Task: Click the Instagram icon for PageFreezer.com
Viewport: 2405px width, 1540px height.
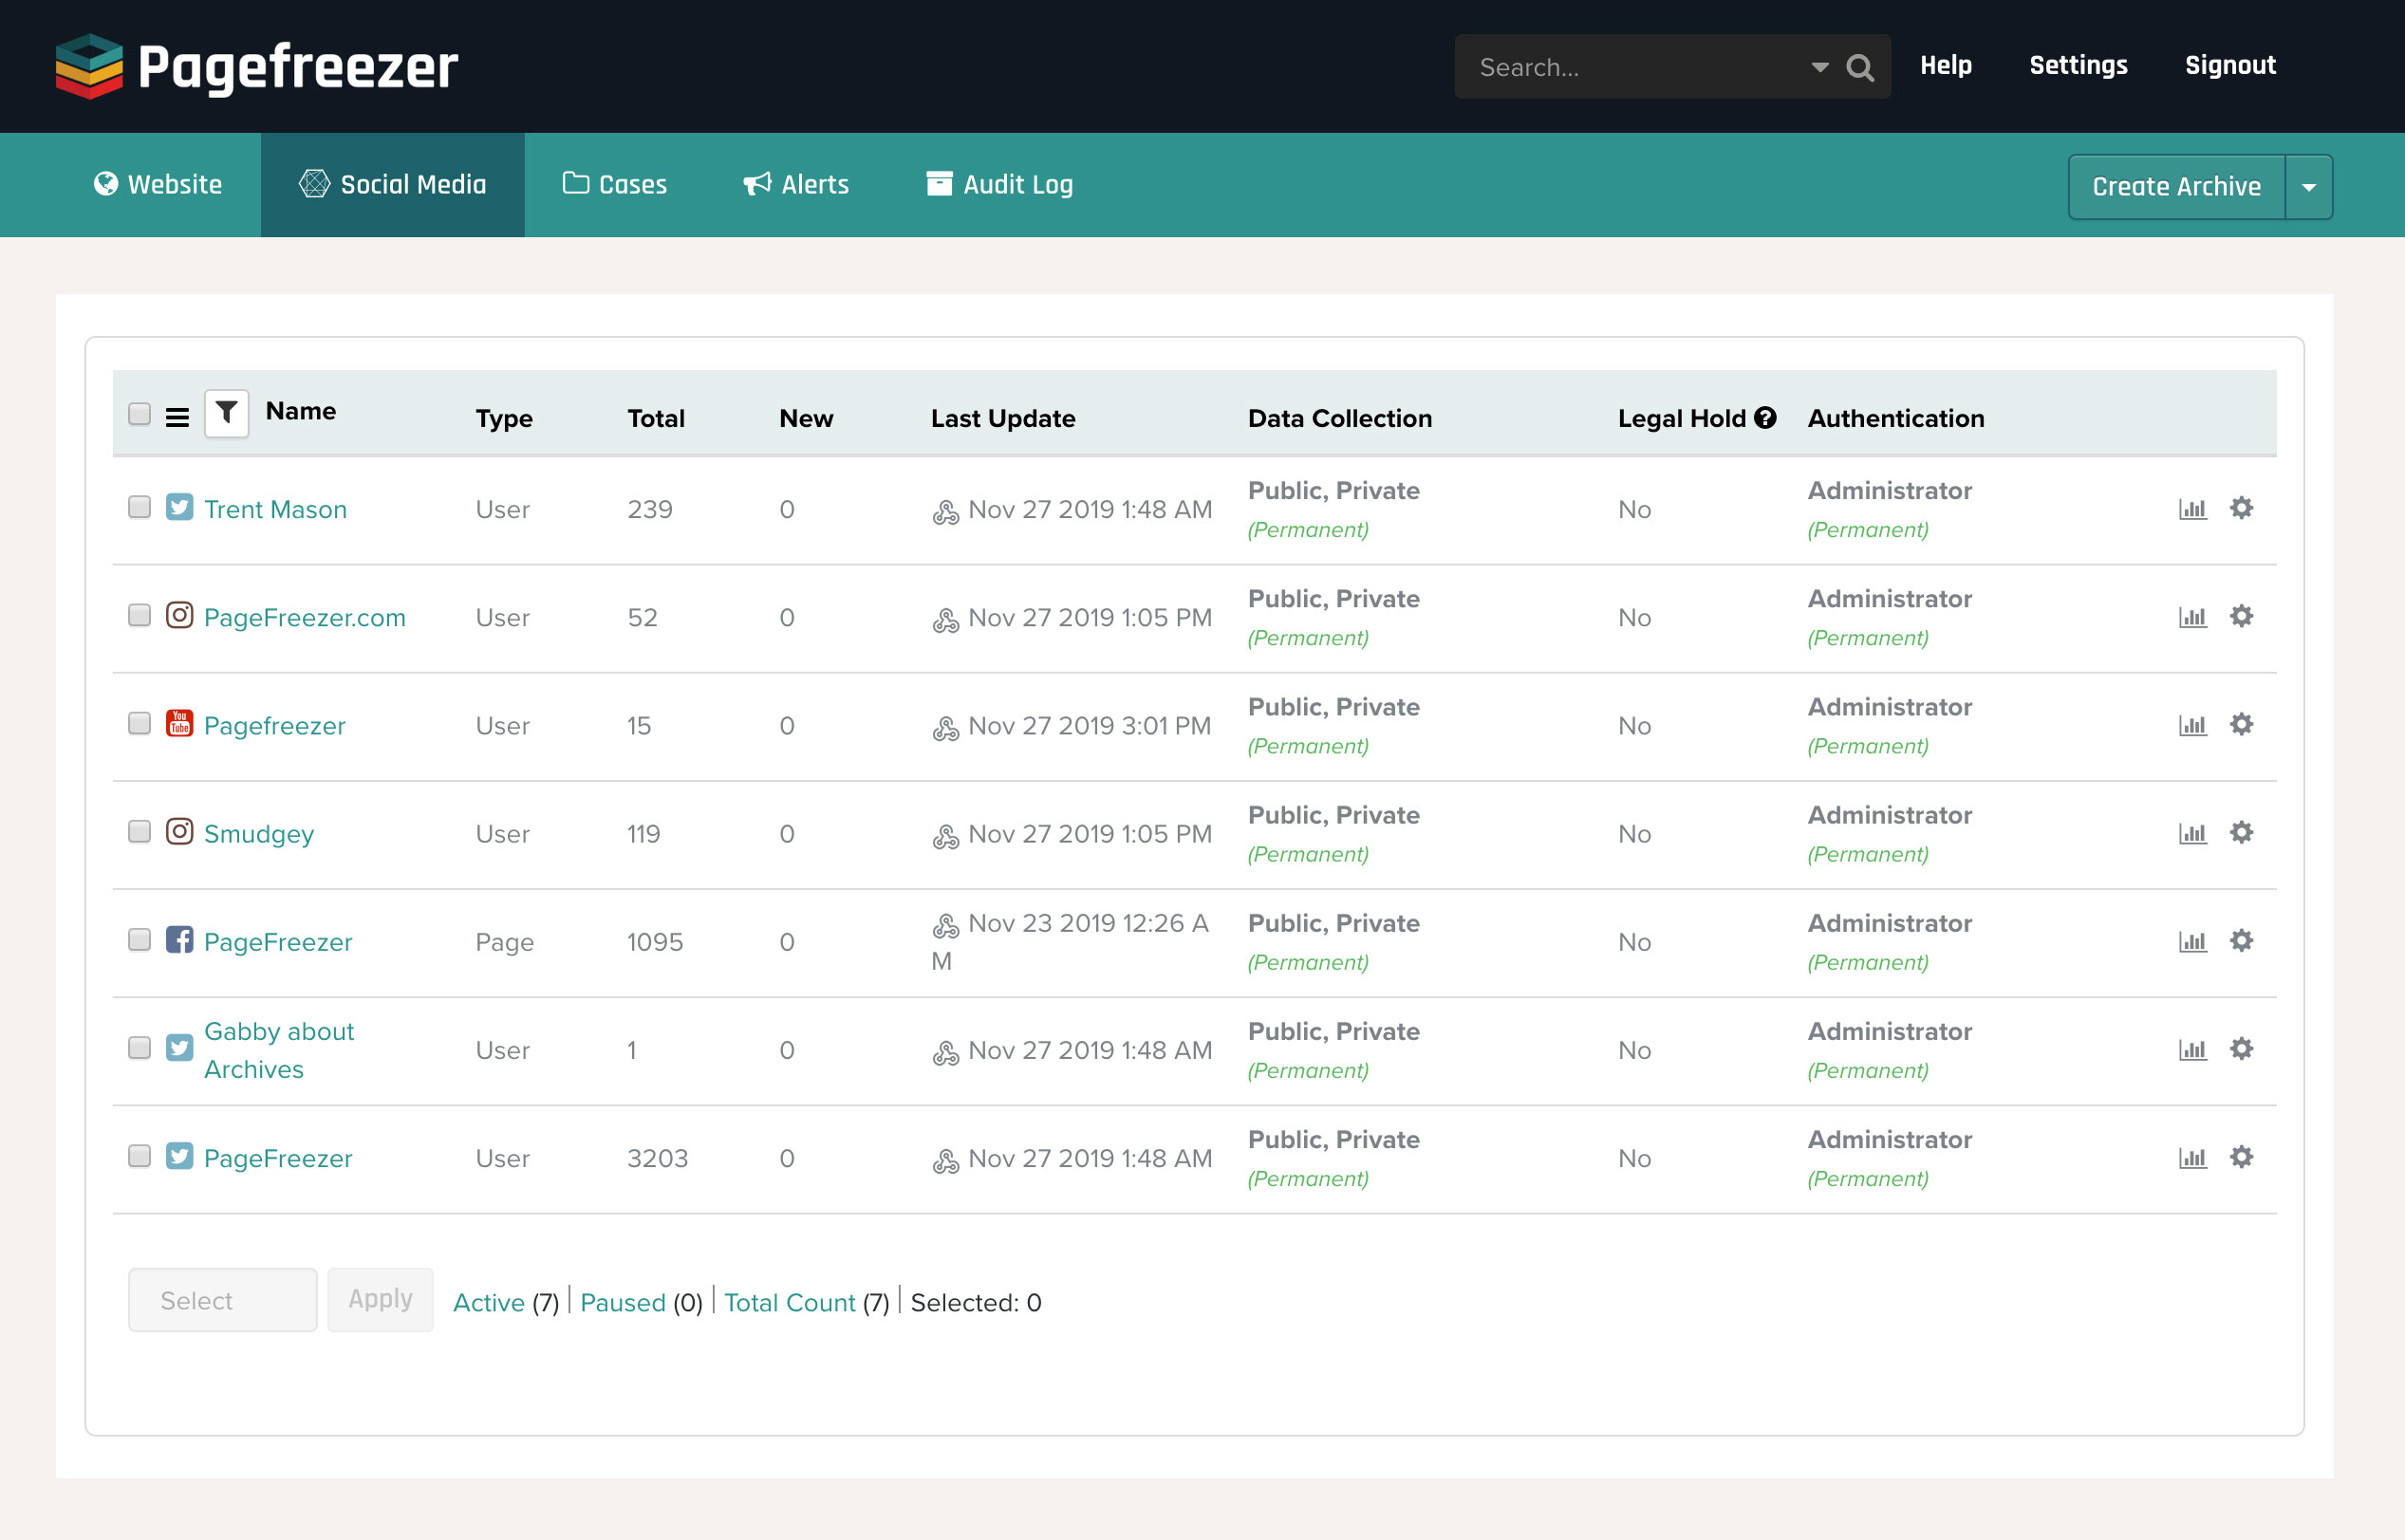Action: coord(180,615)
